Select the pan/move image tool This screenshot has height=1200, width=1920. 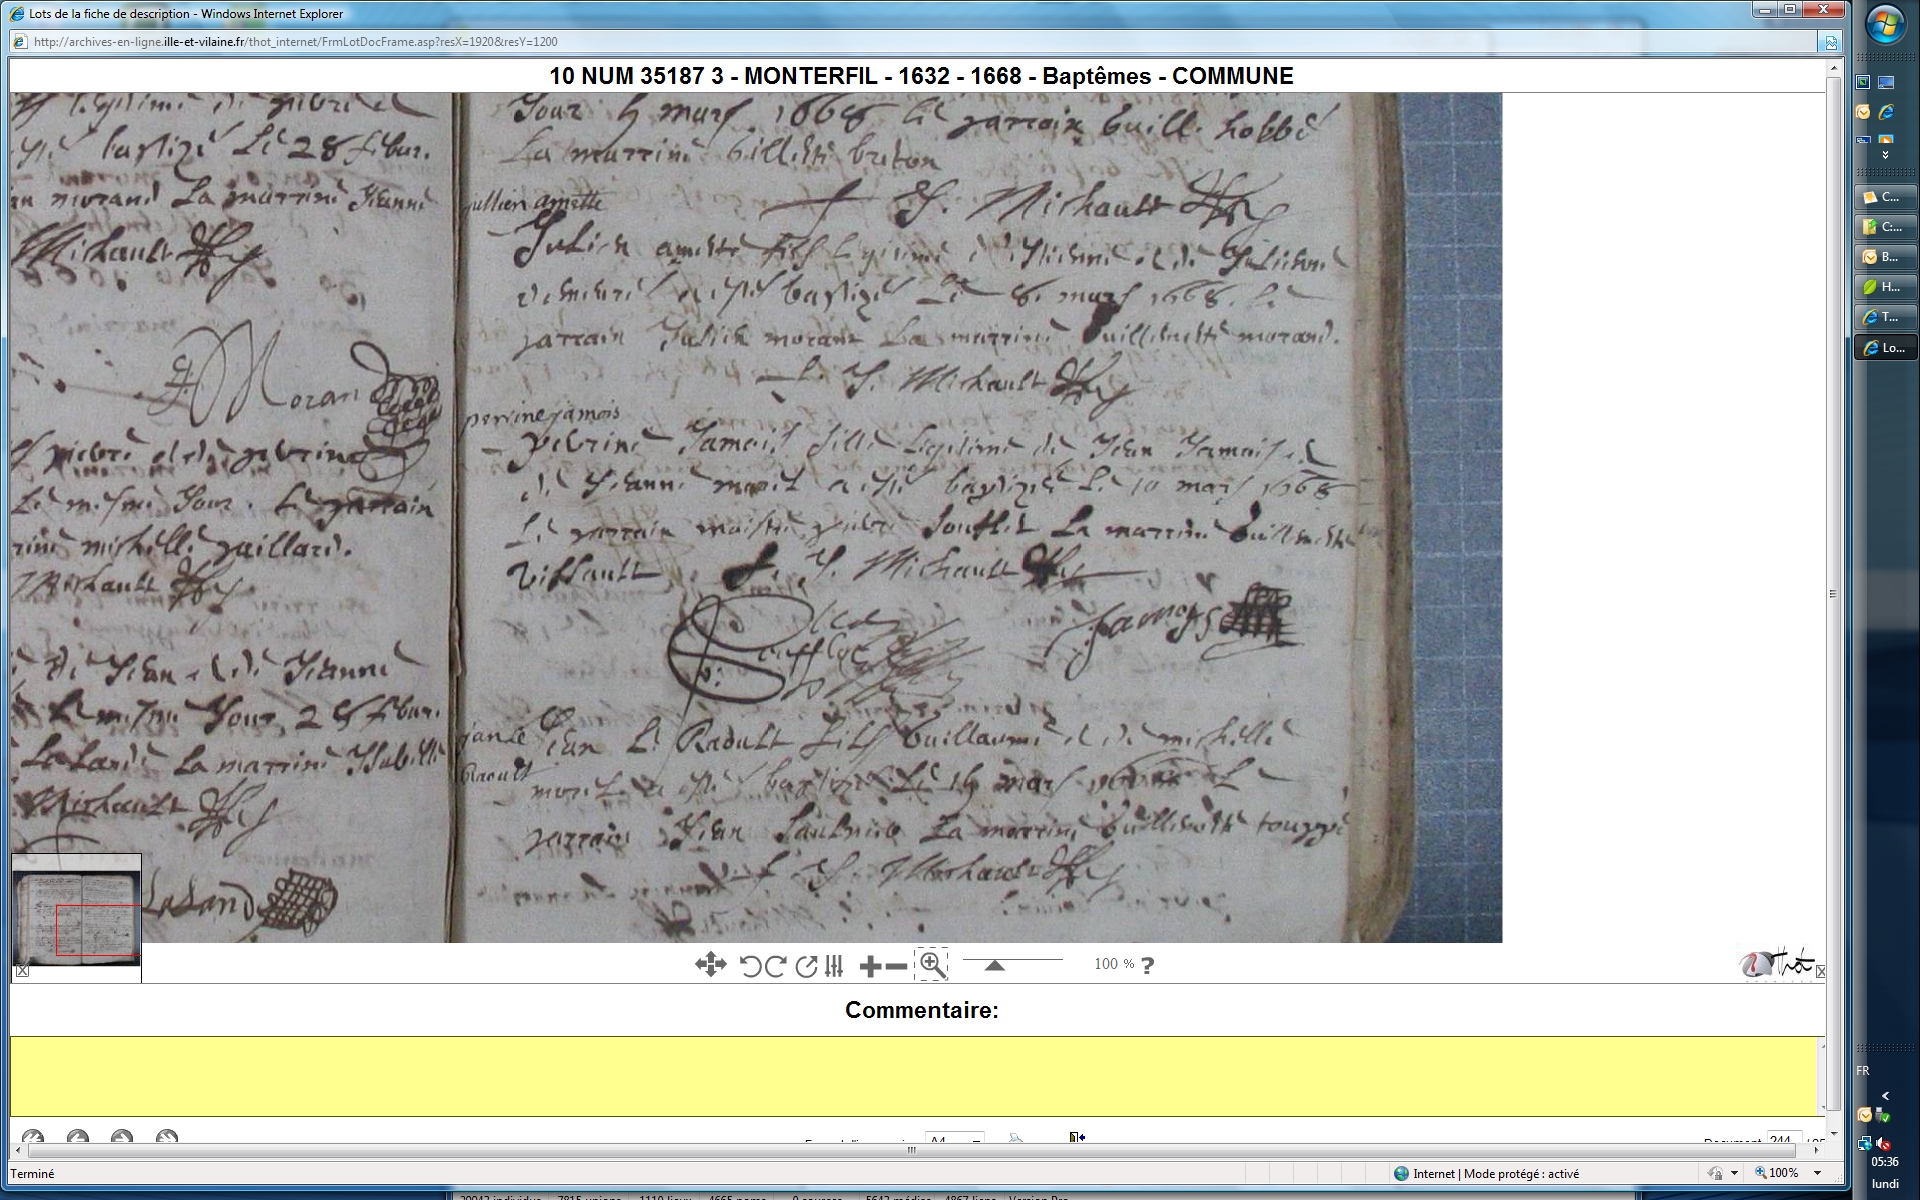(x=710, y=965)
